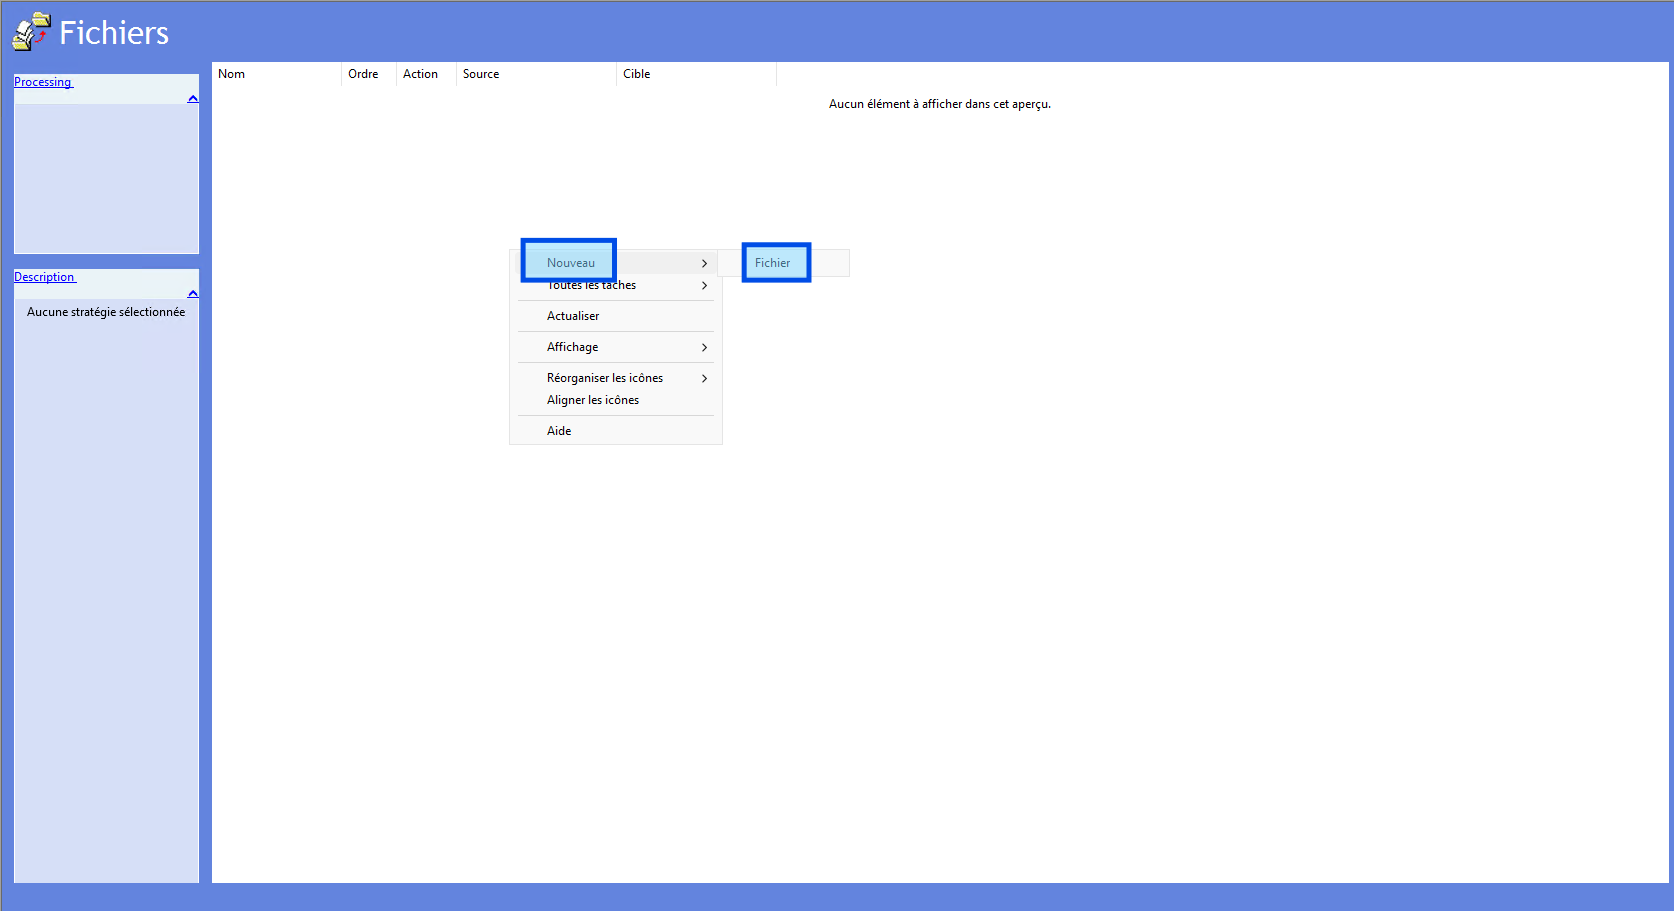Viewport: 1674px width, 911px height.
Task: Click the Affichage submenu arrow
Action: (x=705, y=347)
